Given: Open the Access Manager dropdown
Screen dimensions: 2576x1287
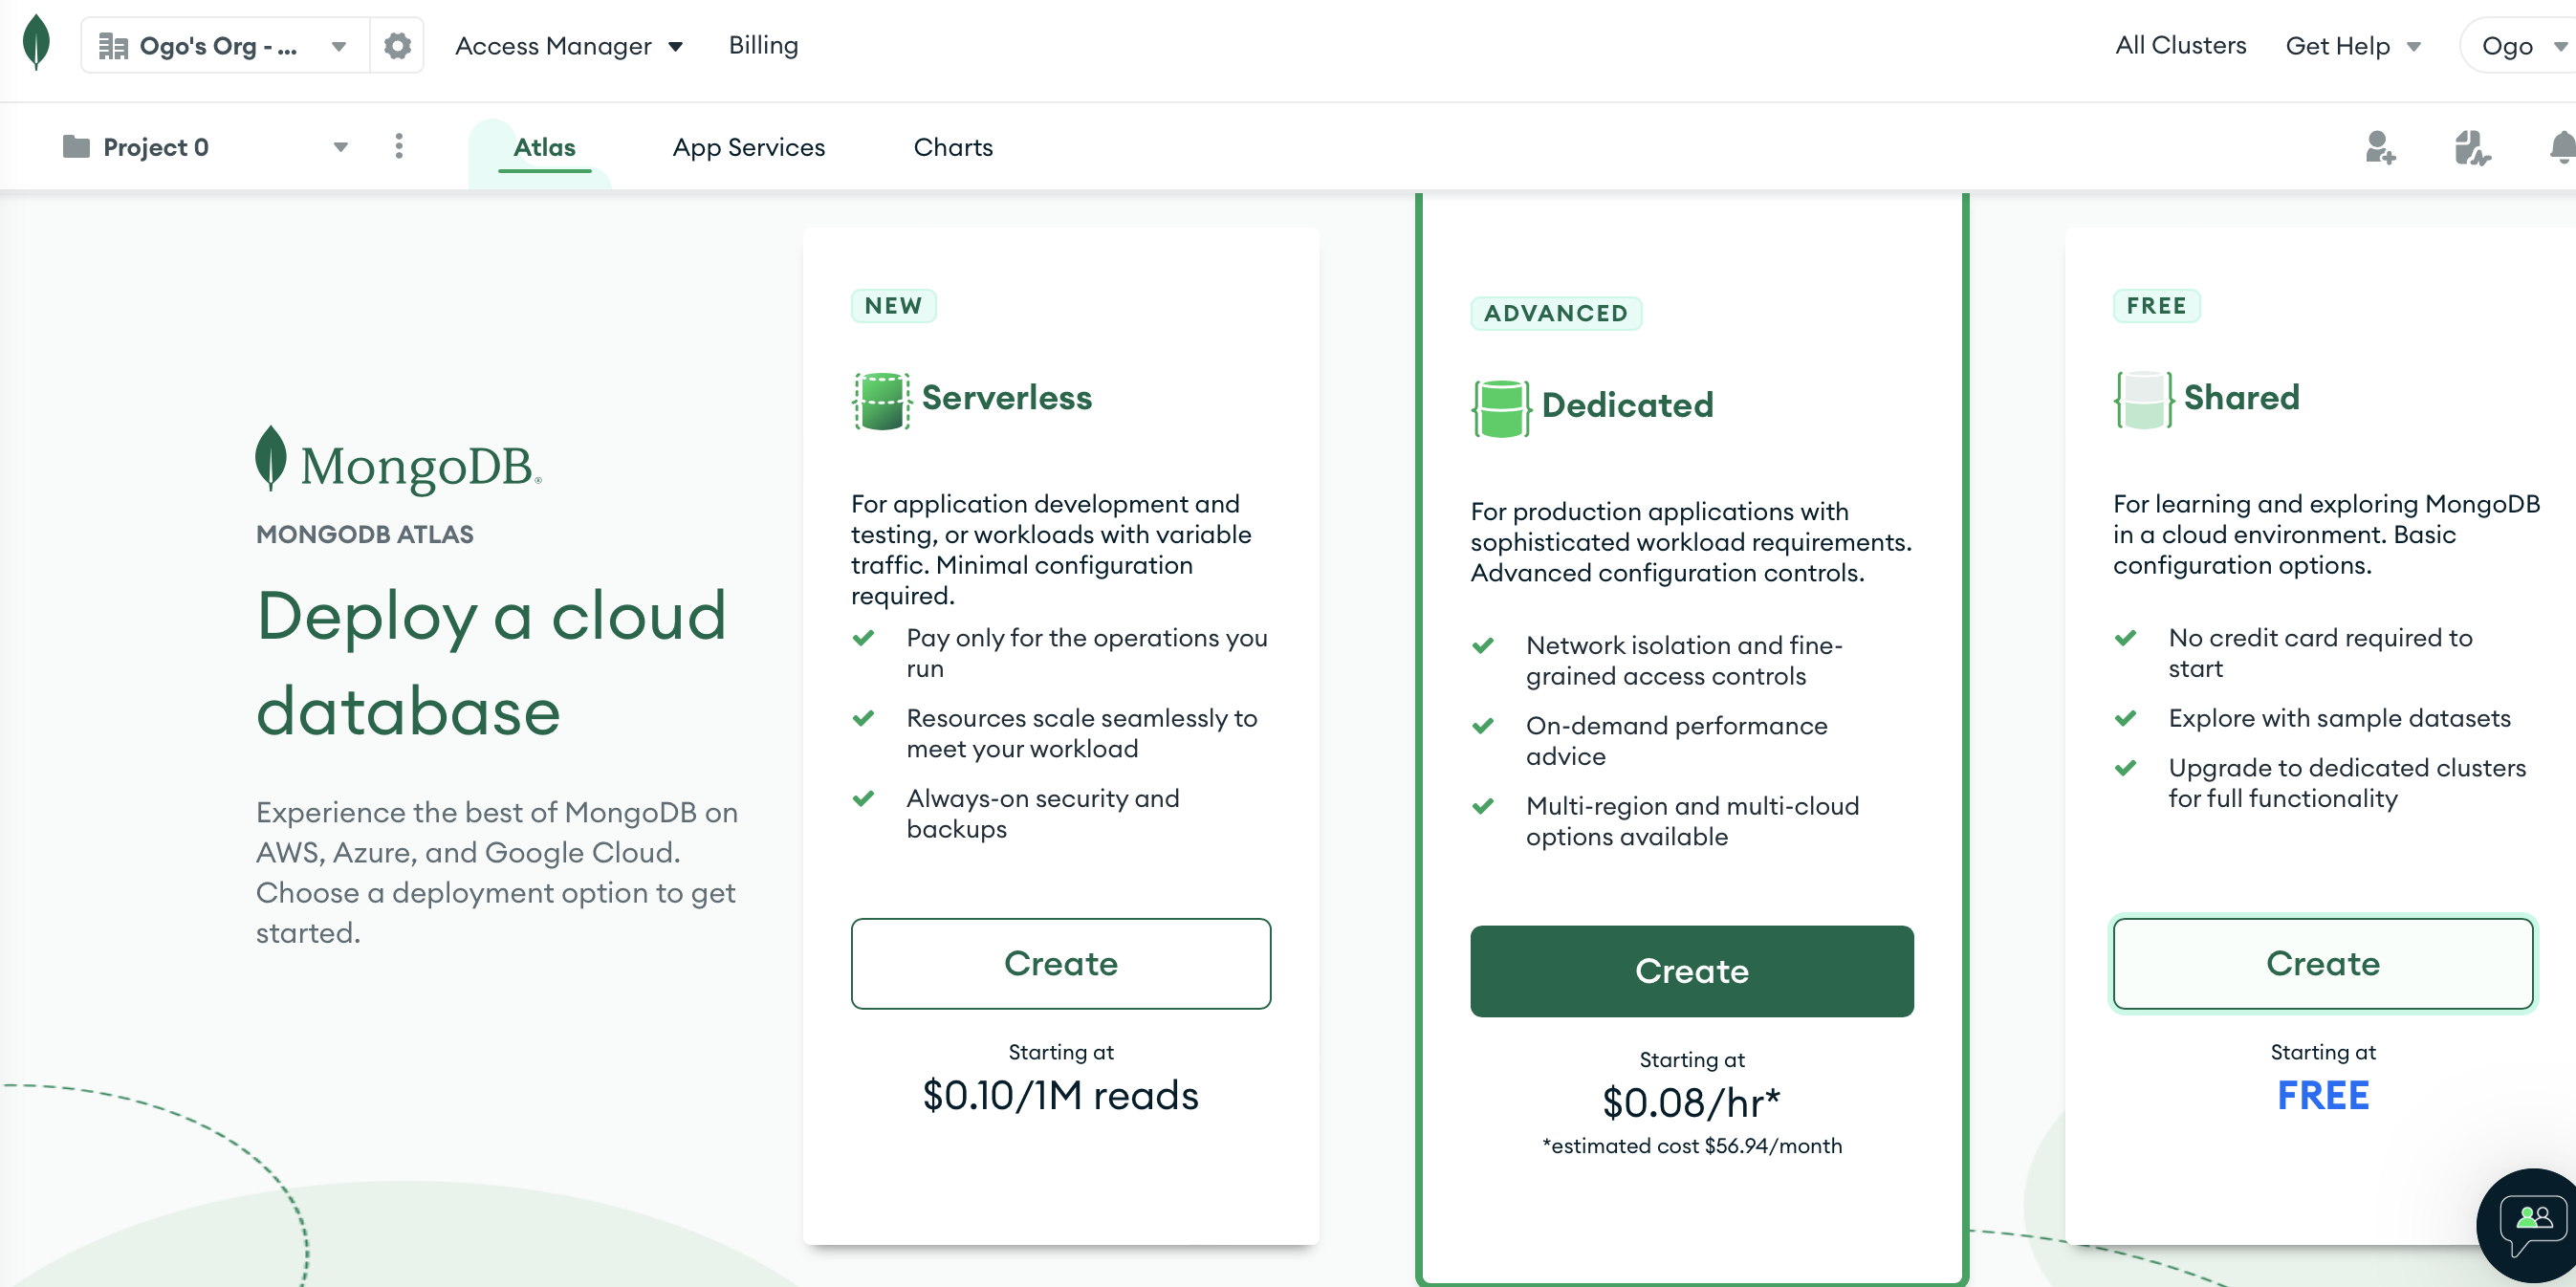Looking at the screenshot, I should tap(569, 46).
